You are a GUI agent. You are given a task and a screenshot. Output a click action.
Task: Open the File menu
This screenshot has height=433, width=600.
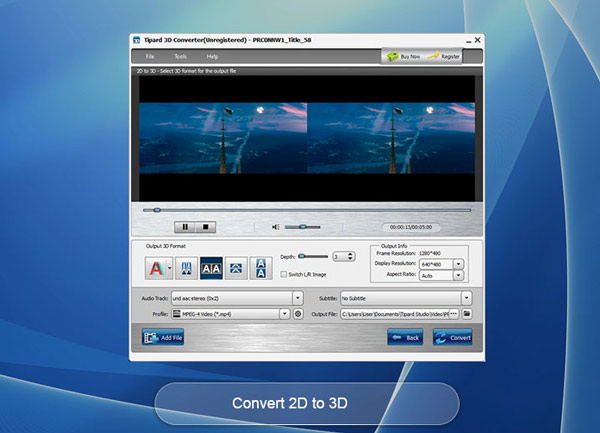(x=150, y=56)
